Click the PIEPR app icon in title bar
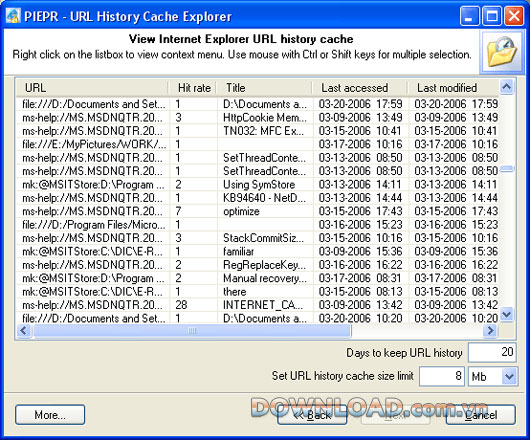530x440 pixels. point(13,16)
